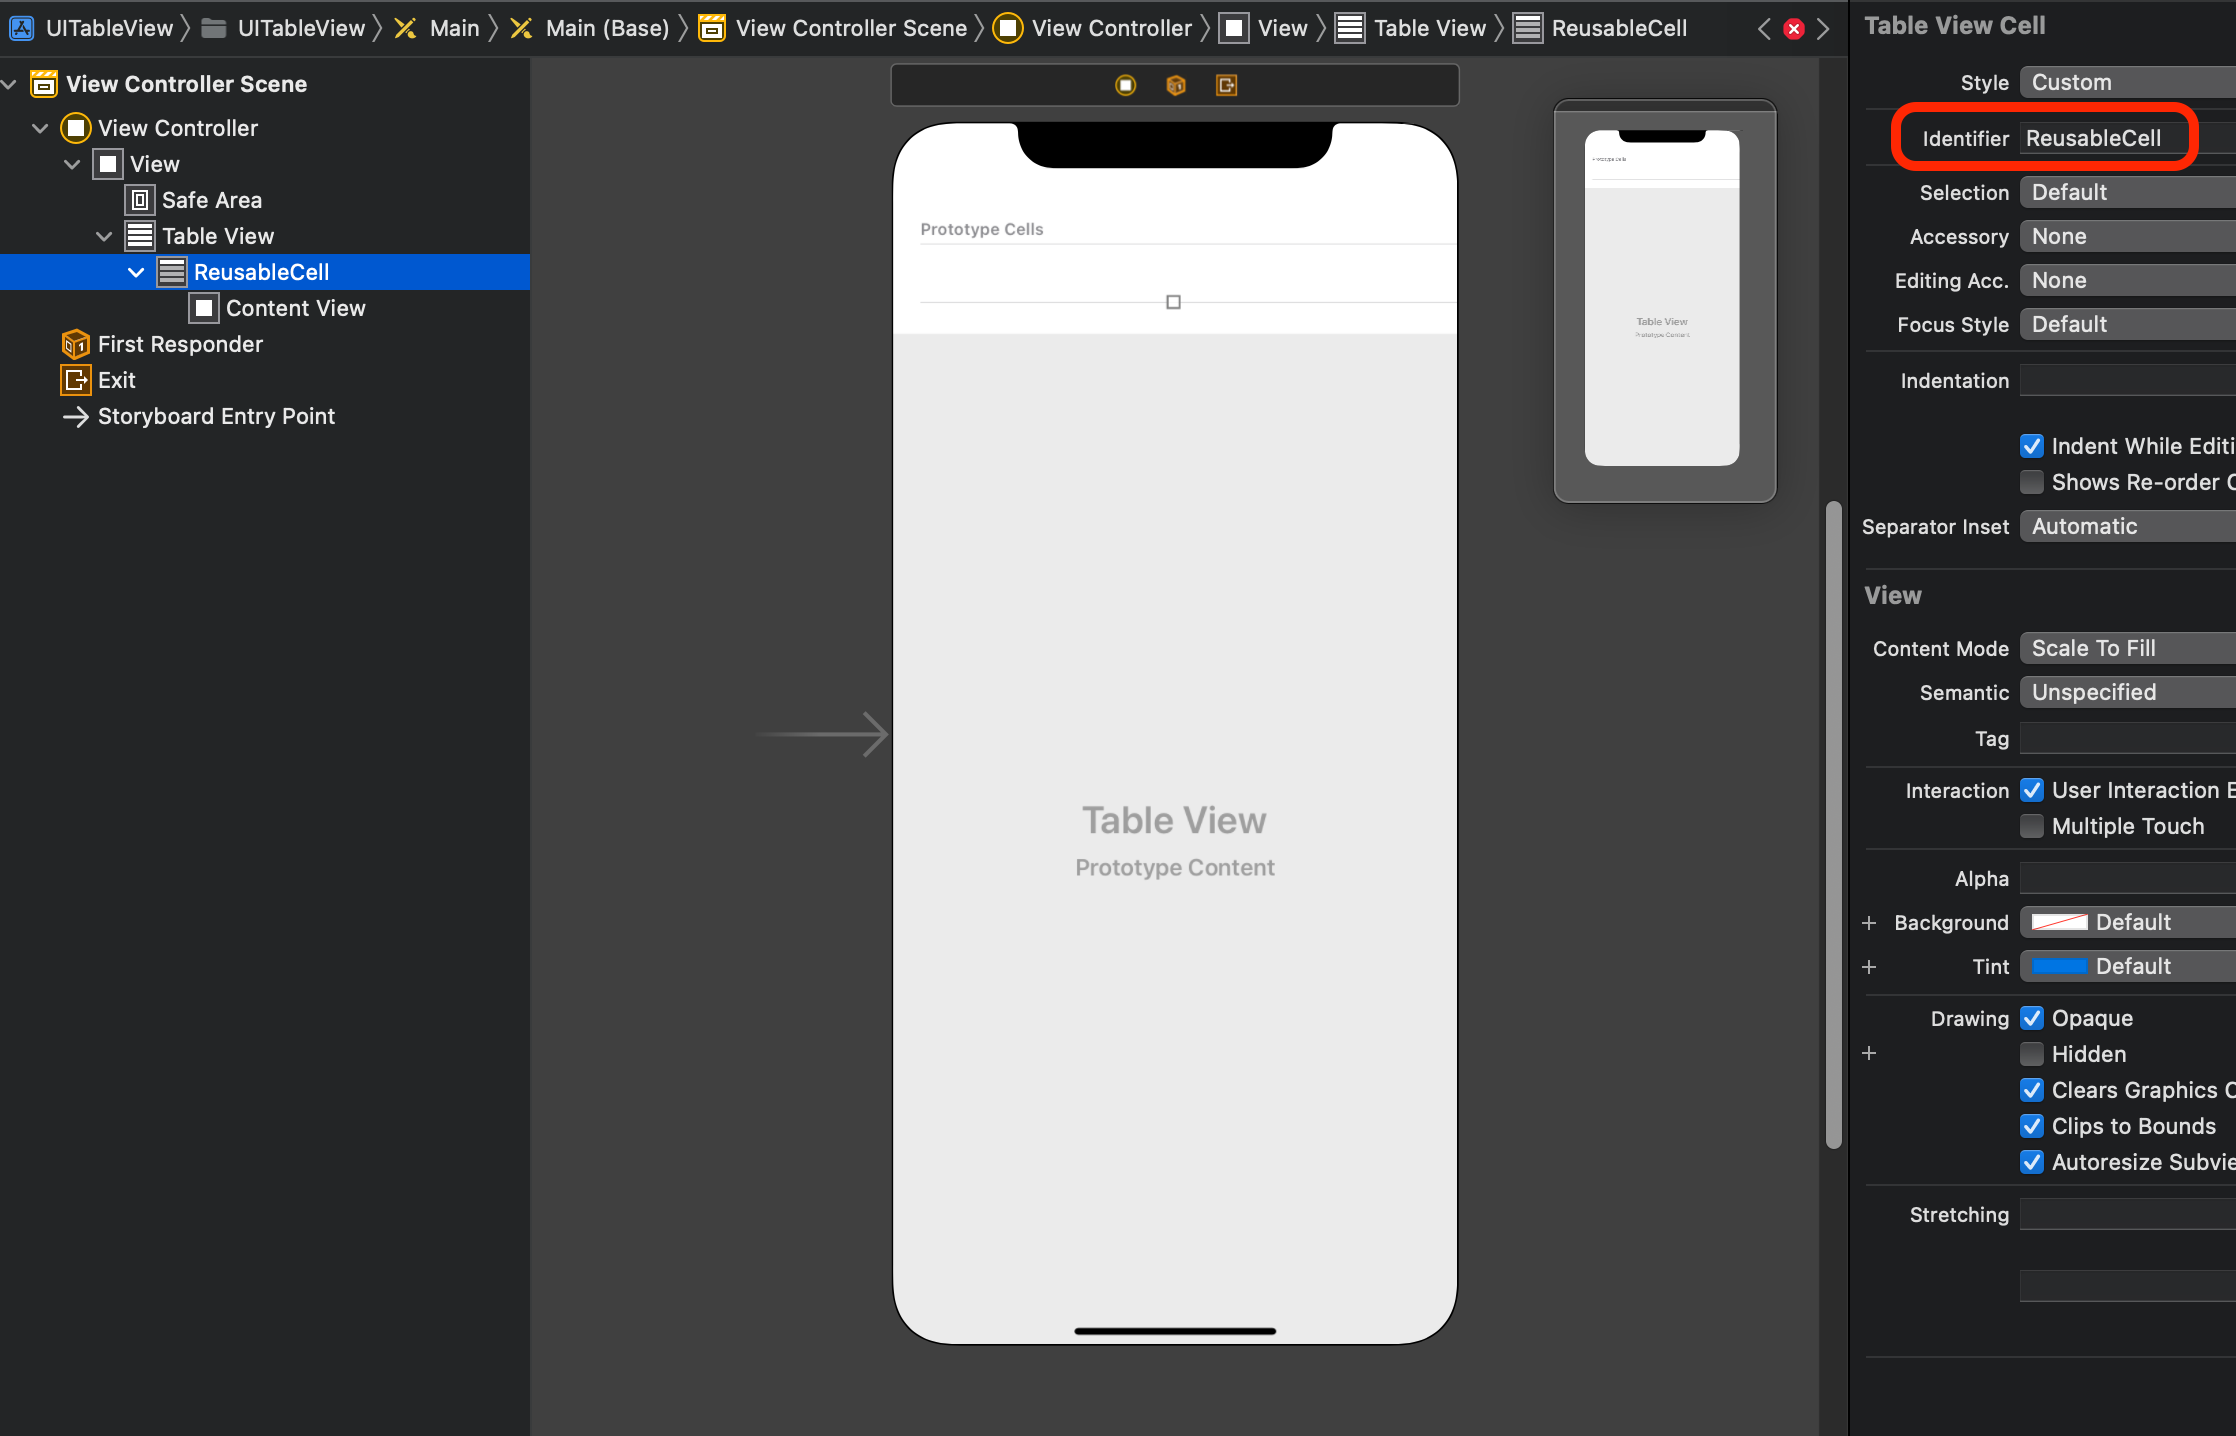The image size is (2236, 1436).
Task: Enable Multiple Touch checkbox
Action: 2031,826
